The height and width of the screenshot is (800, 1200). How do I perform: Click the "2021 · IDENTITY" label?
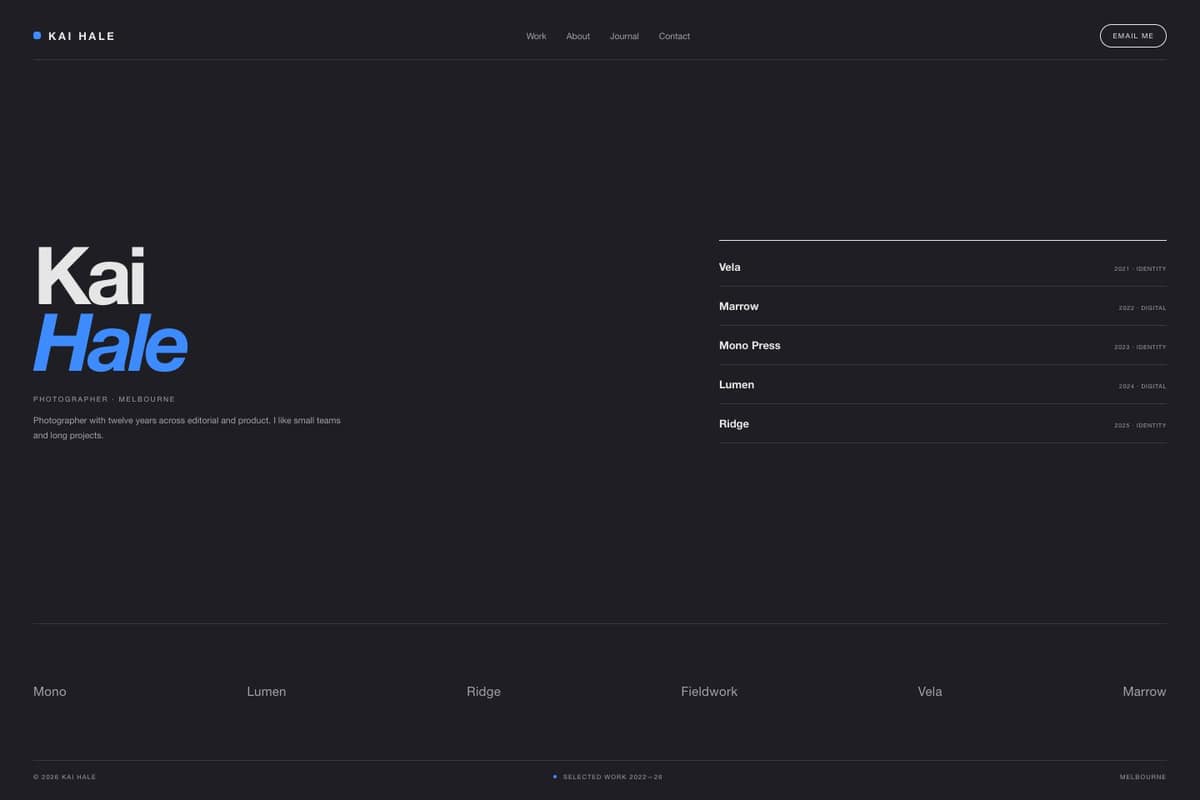click(1140, 269)
